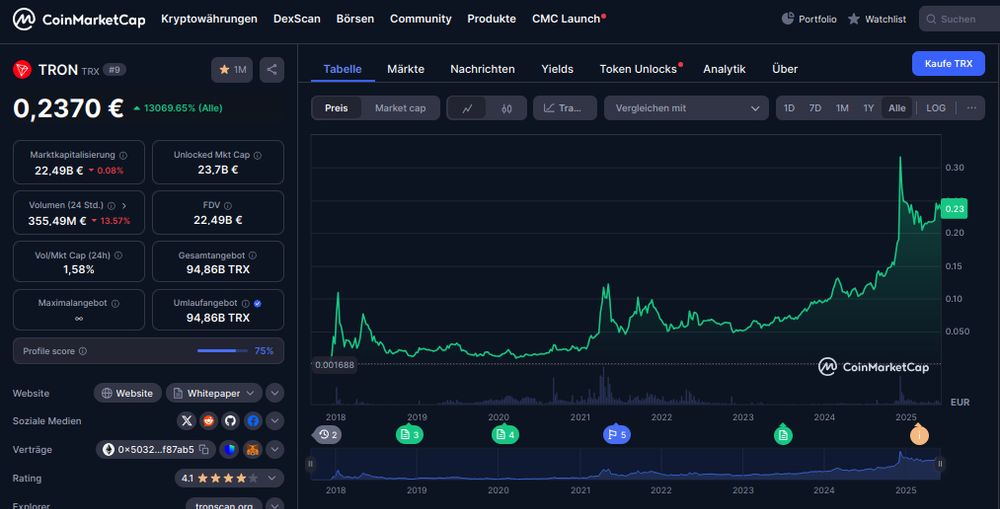Open Marktkapitalisierung info tooltip icon
Image resolution: width=1000 pixels, height=509 pixels.
coord(123,155)
